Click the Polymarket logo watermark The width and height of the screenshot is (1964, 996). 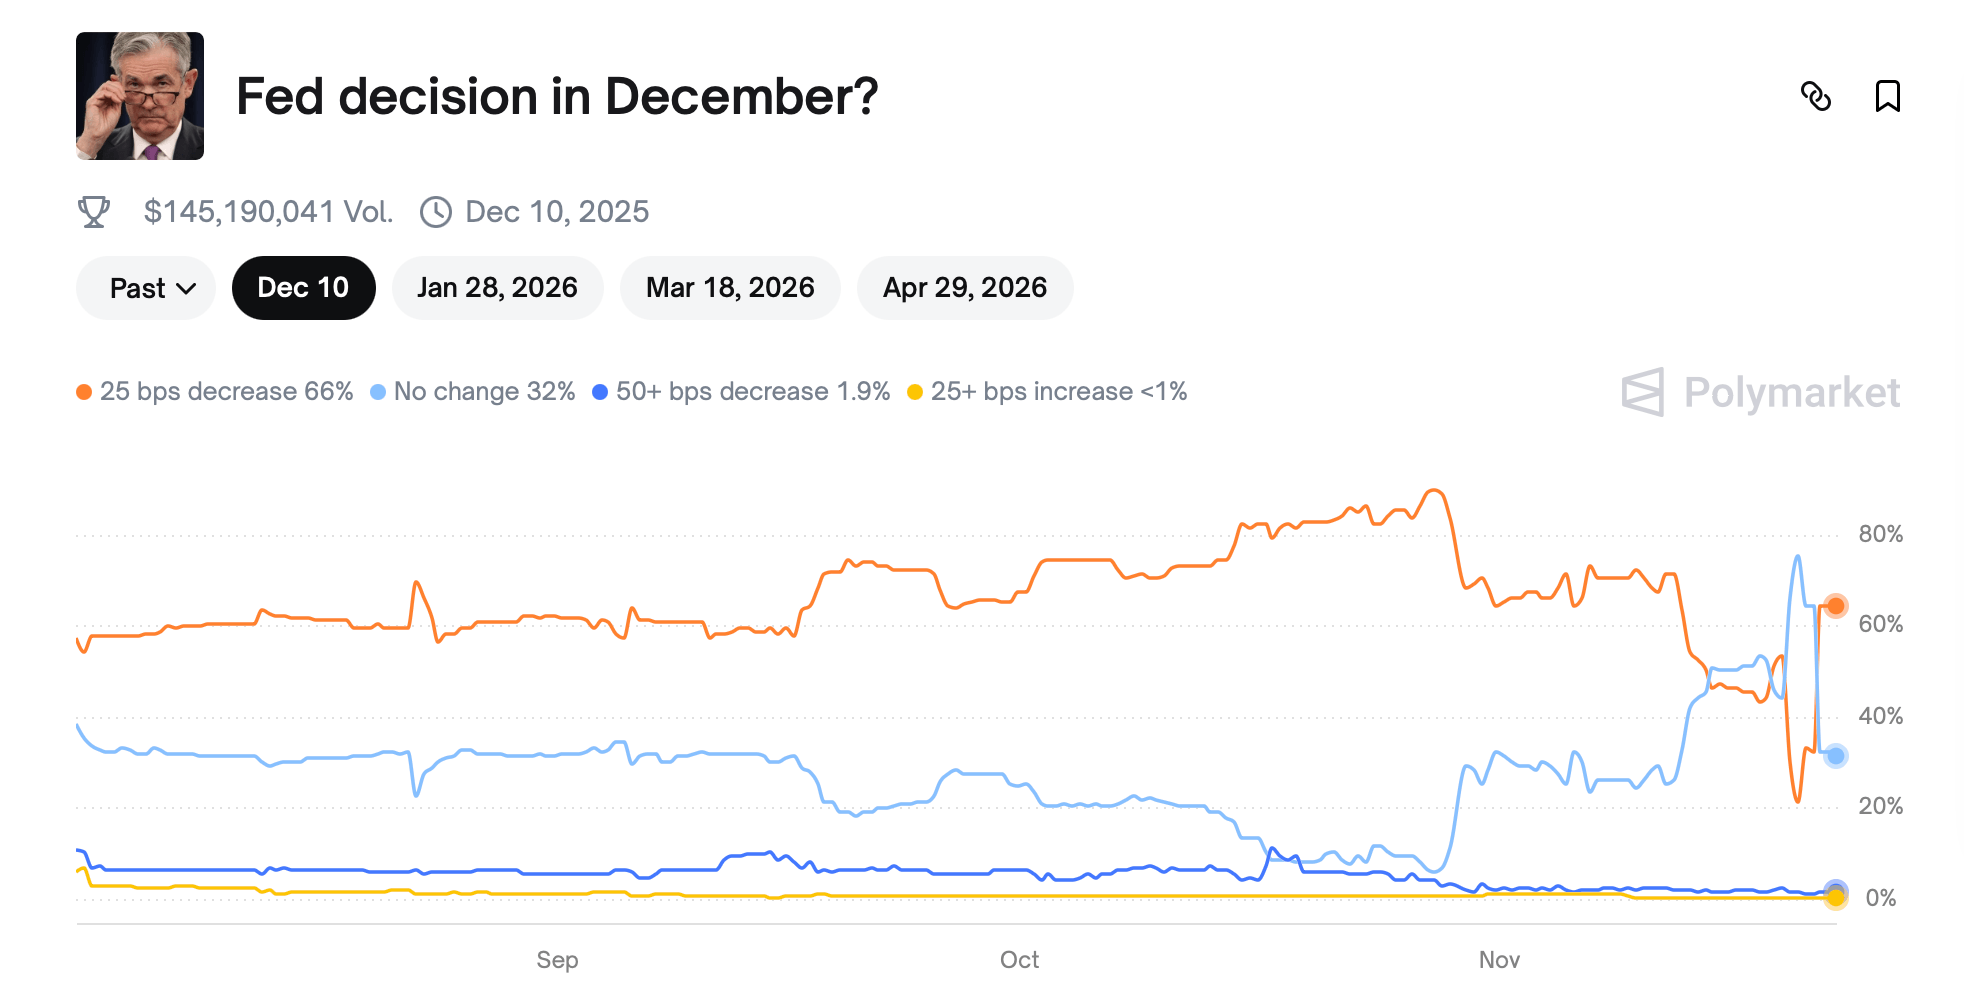tap(1760, 392)
